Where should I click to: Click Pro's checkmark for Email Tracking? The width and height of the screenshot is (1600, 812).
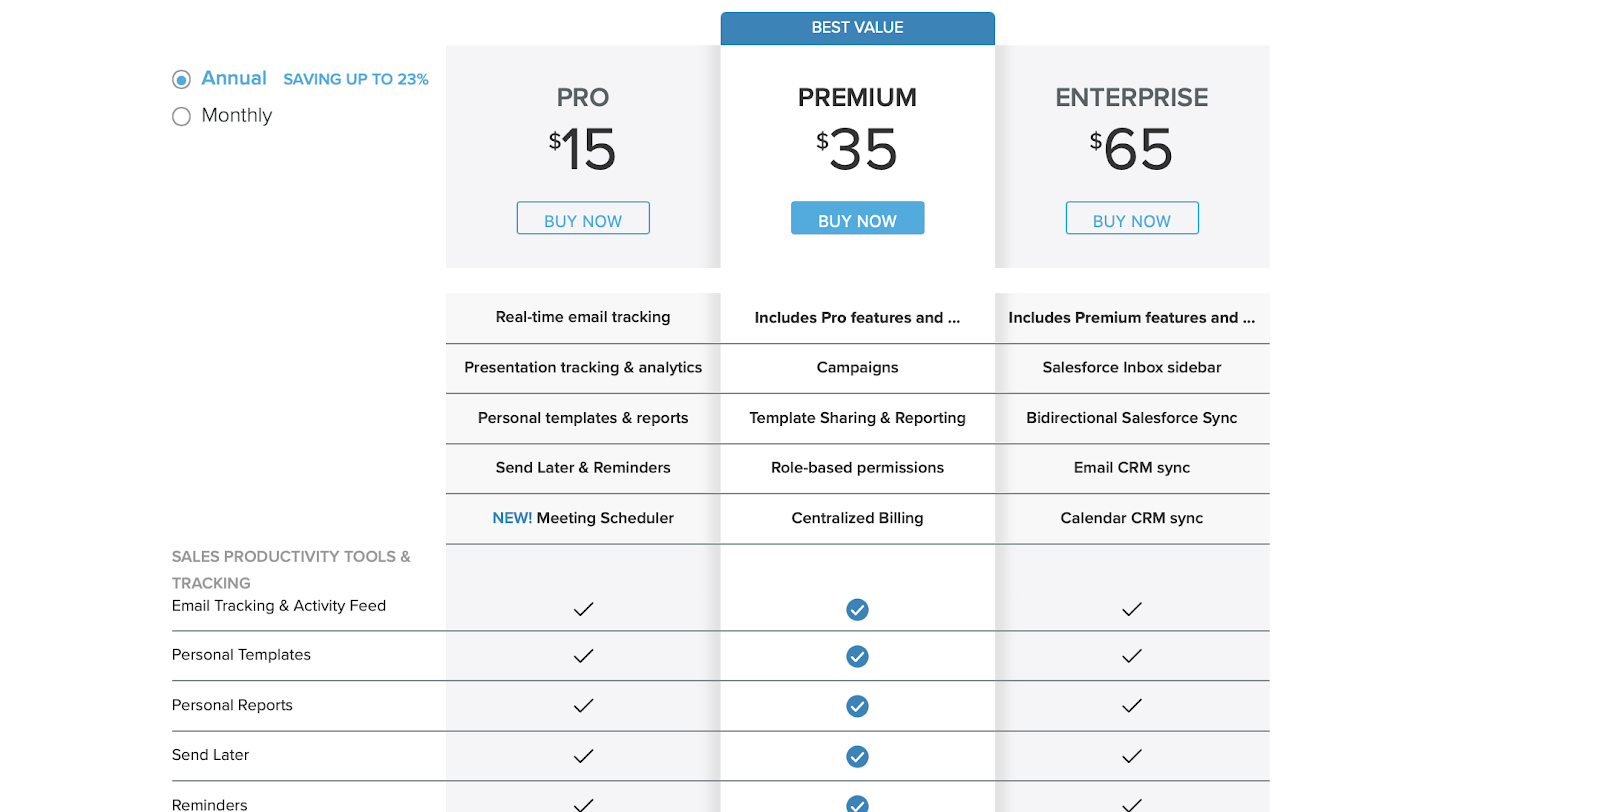click(x=583, y=609)
